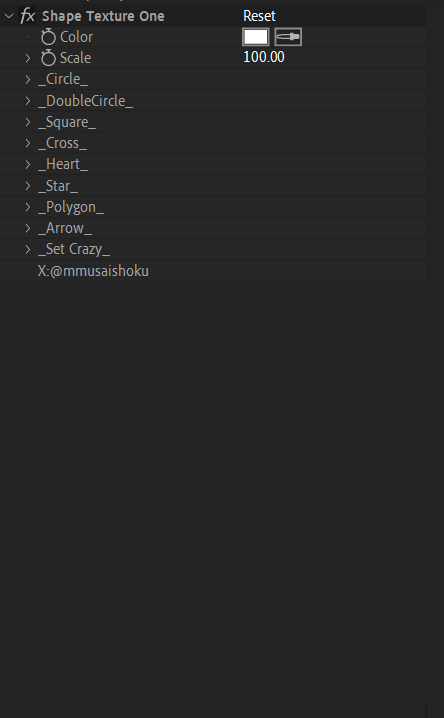Click the Scale value 100.00
This screenshot has width=444, height=718.
[264, 57]
